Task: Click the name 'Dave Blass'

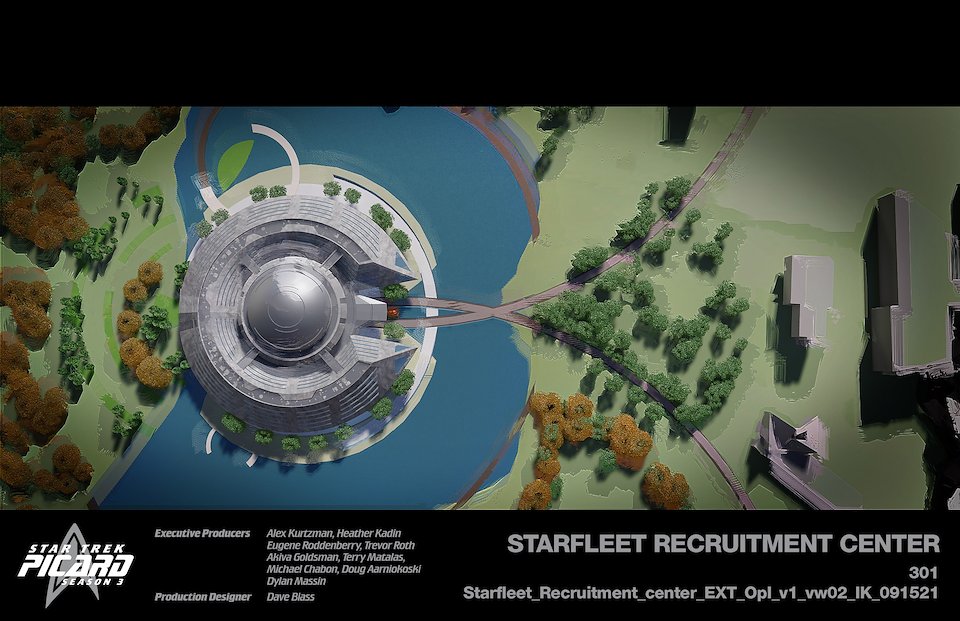Action: (x=290, y=597)
